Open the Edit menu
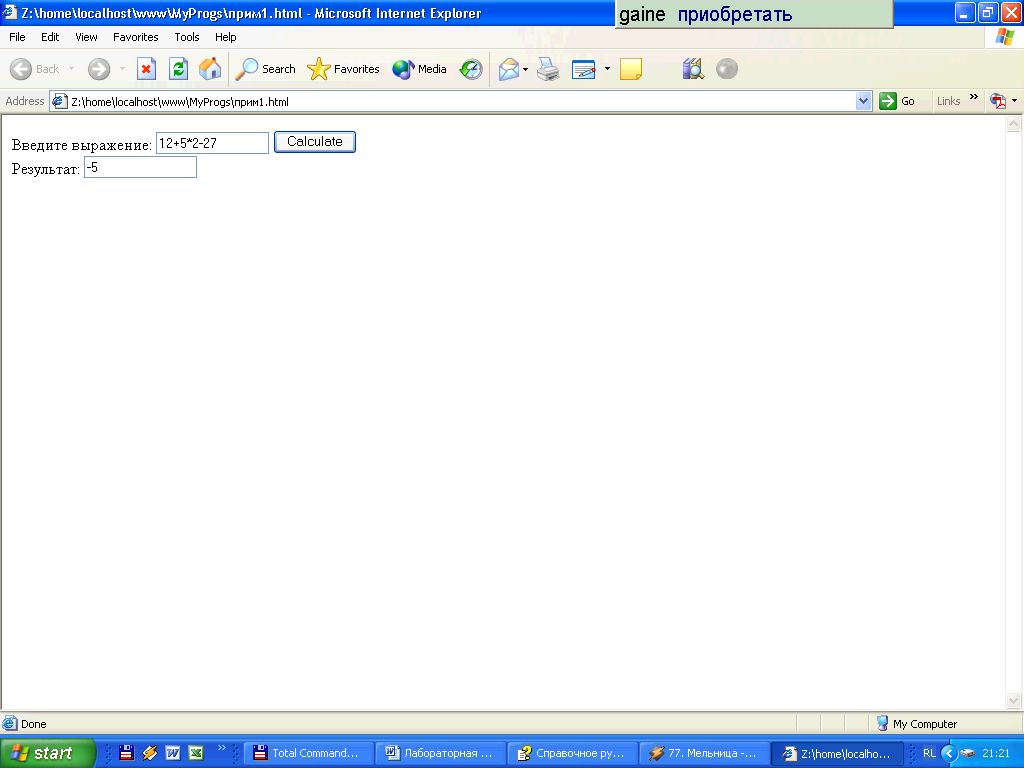Image resolution: width=1024 pixels, height=768 pixels. pos(50,37)
